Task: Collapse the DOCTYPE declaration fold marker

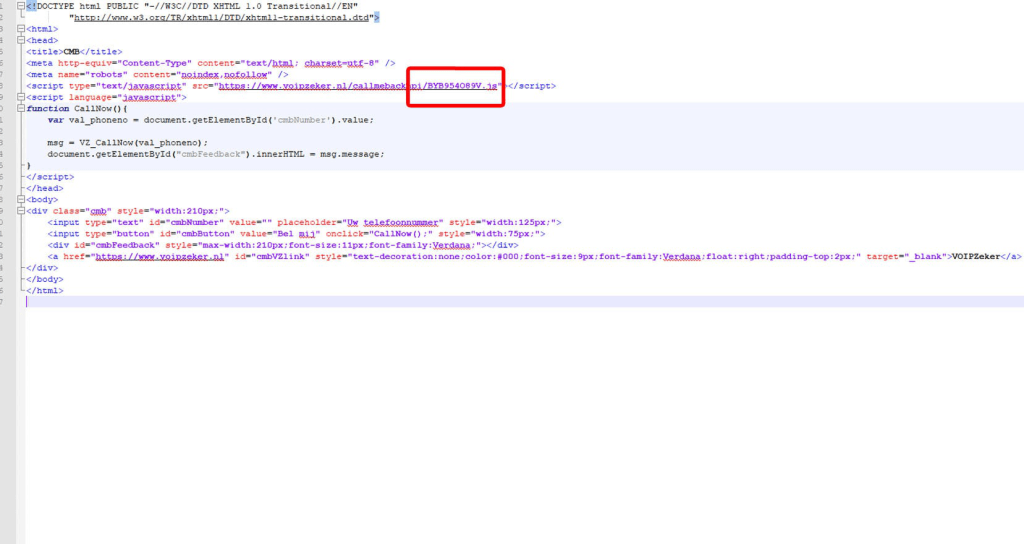Action: point(21,6)
